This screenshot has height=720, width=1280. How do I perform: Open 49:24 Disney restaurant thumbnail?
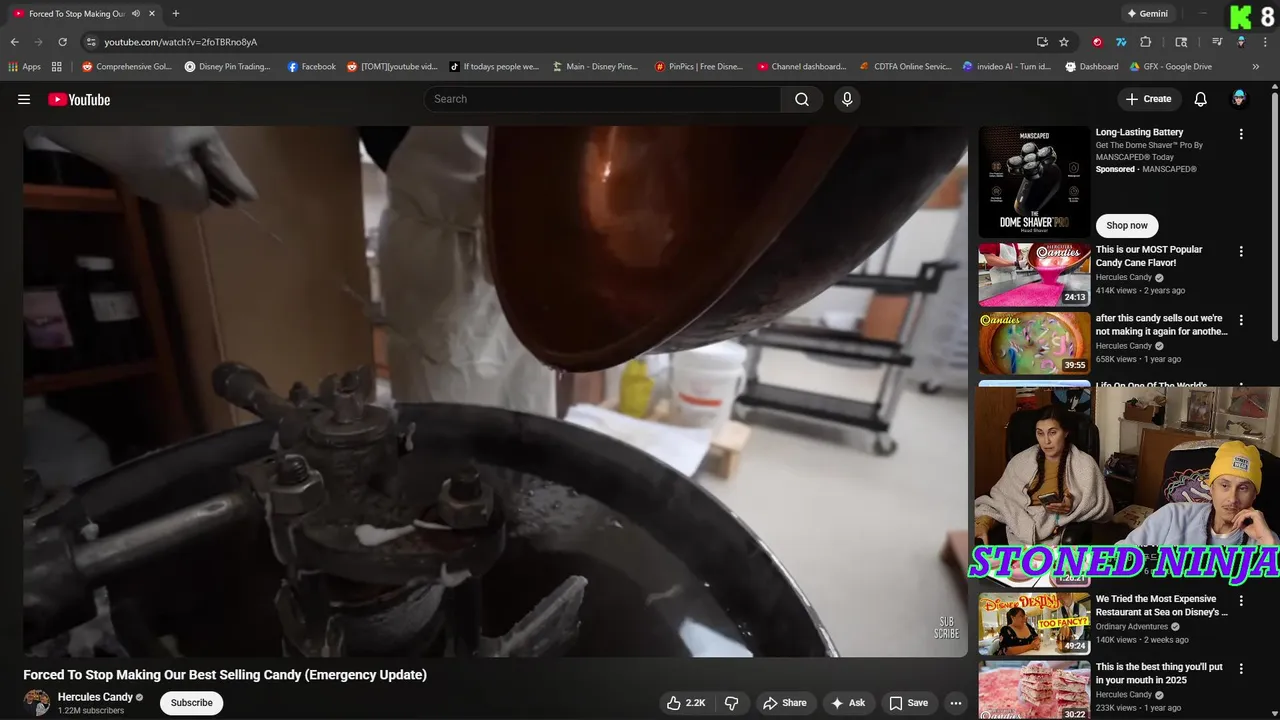point(1034,624)
